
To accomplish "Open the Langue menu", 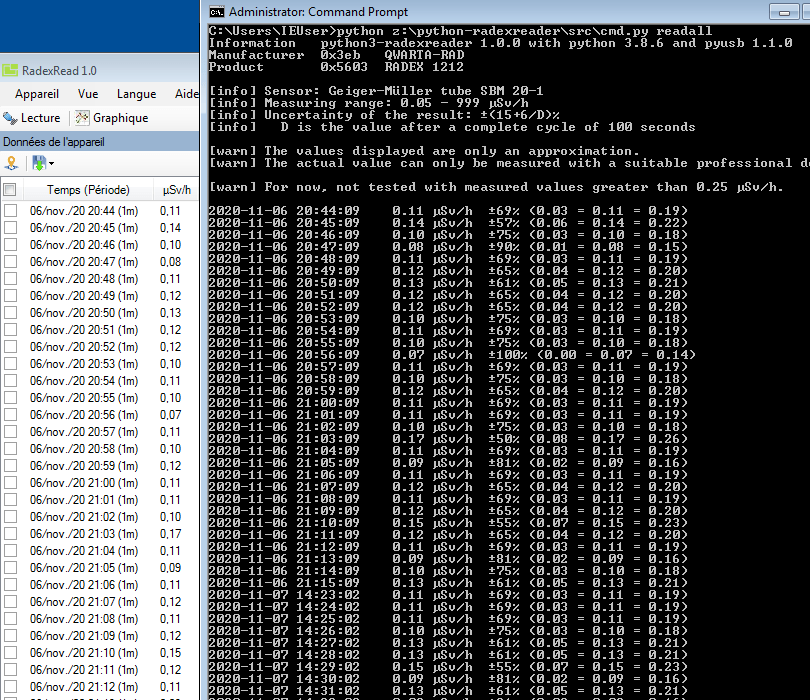I will click(136, 94).
